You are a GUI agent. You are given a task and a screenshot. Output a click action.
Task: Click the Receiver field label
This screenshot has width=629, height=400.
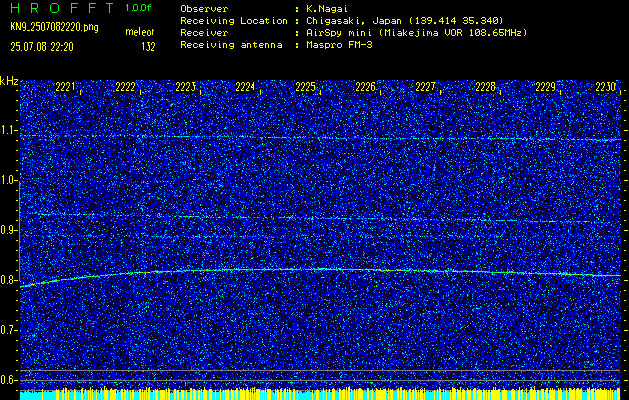pos(204,32)
